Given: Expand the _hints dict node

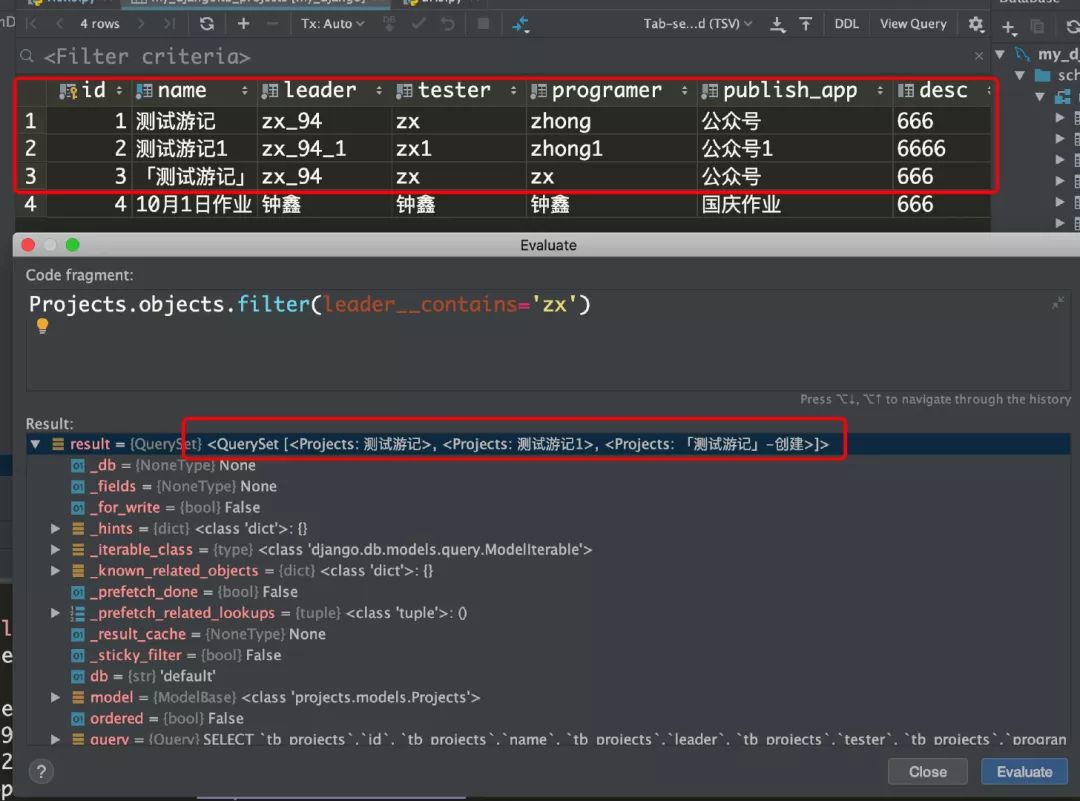Looking at the screenshot, I should tap(56, 528).
